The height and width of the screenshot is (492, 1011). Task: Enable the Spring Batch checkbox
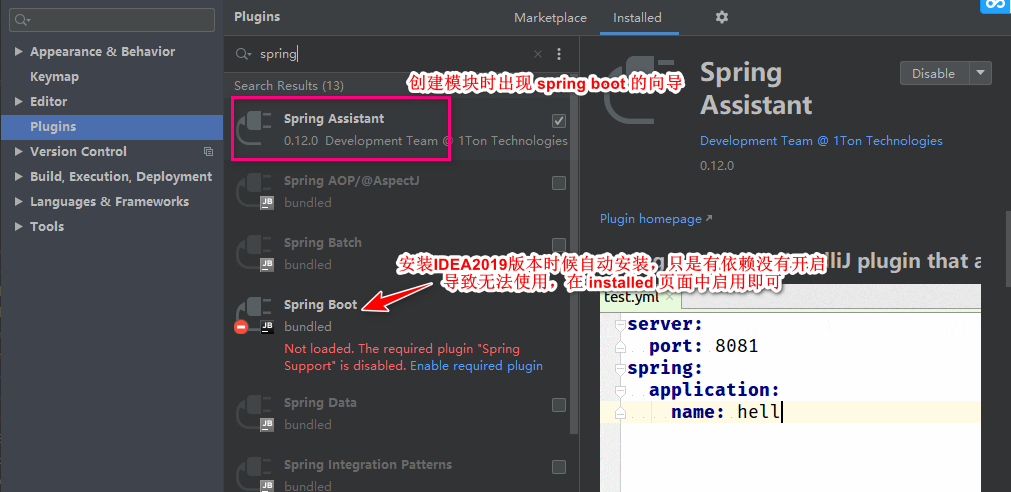tap(559, 244)
